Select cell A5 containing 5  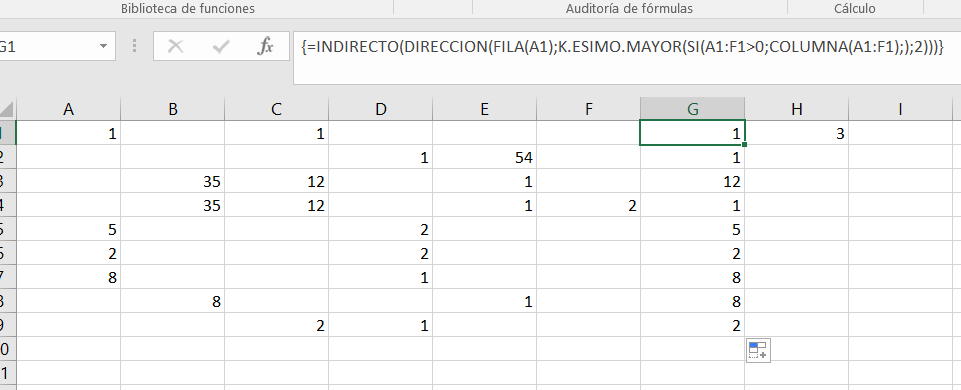coord(69,229)
